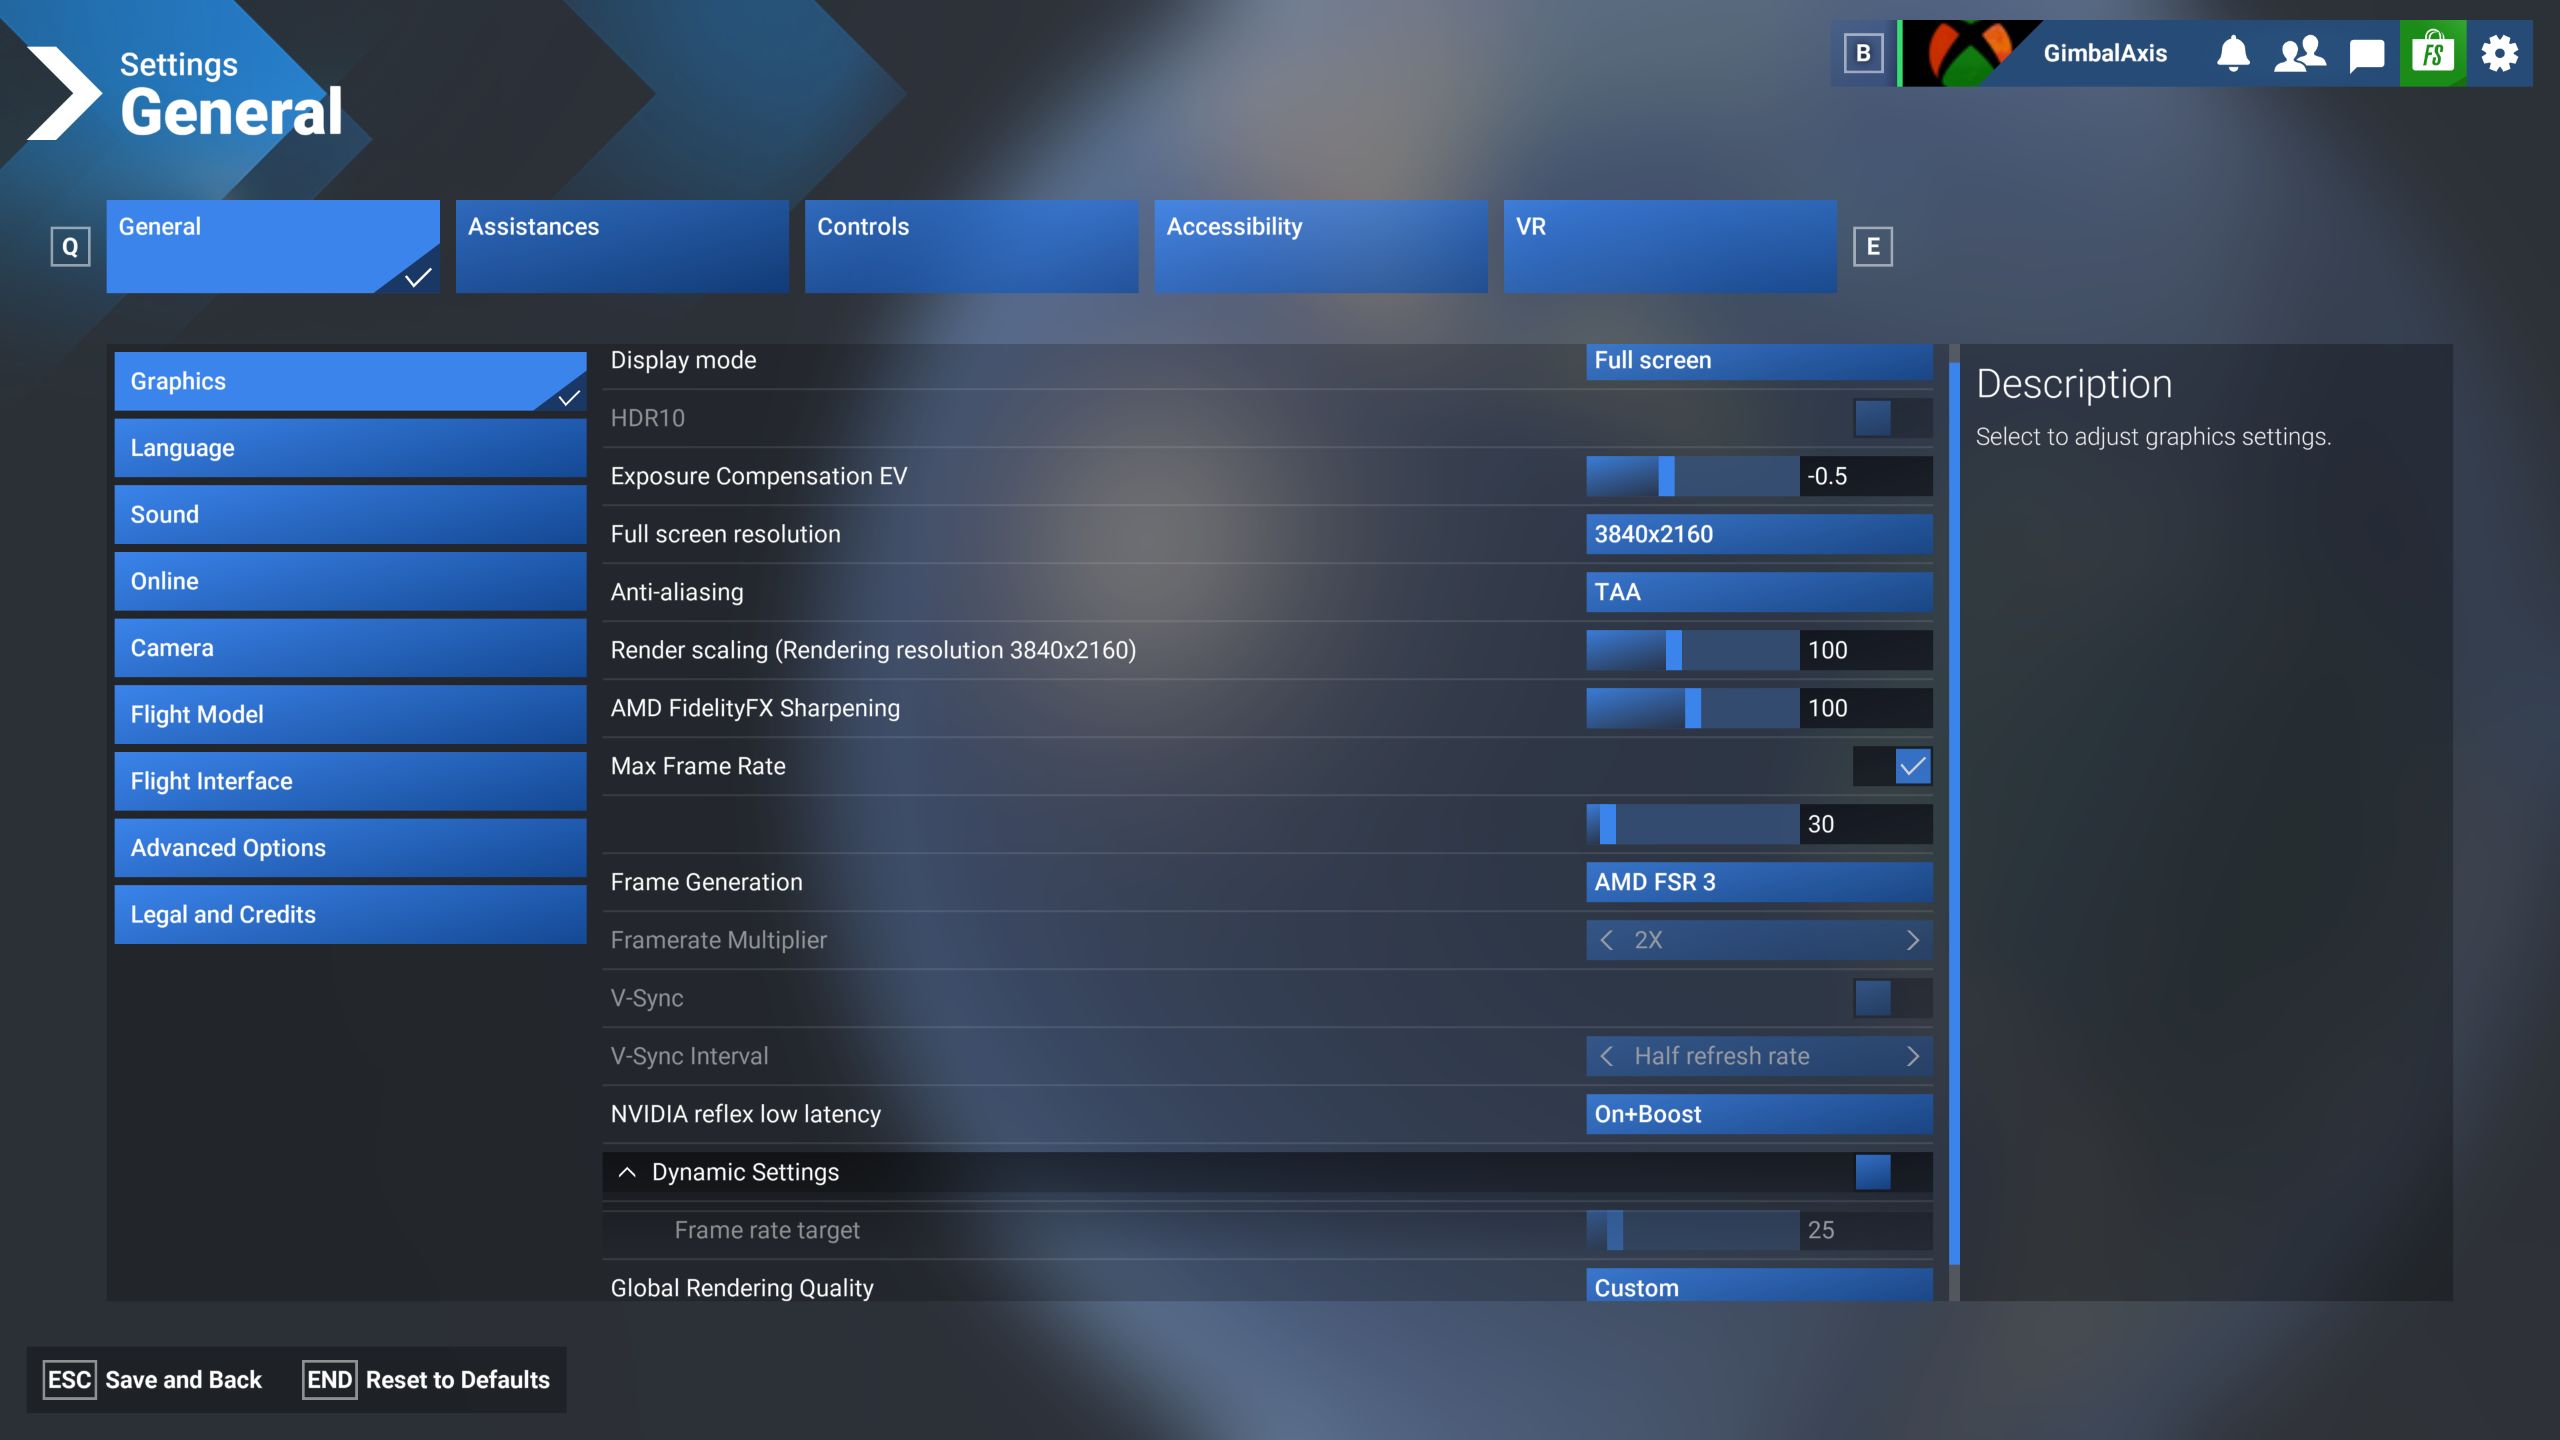Click the Q previous-tab key icon
The image size is (2560, 1440).
pyautogui.click(x=70, y=246)
